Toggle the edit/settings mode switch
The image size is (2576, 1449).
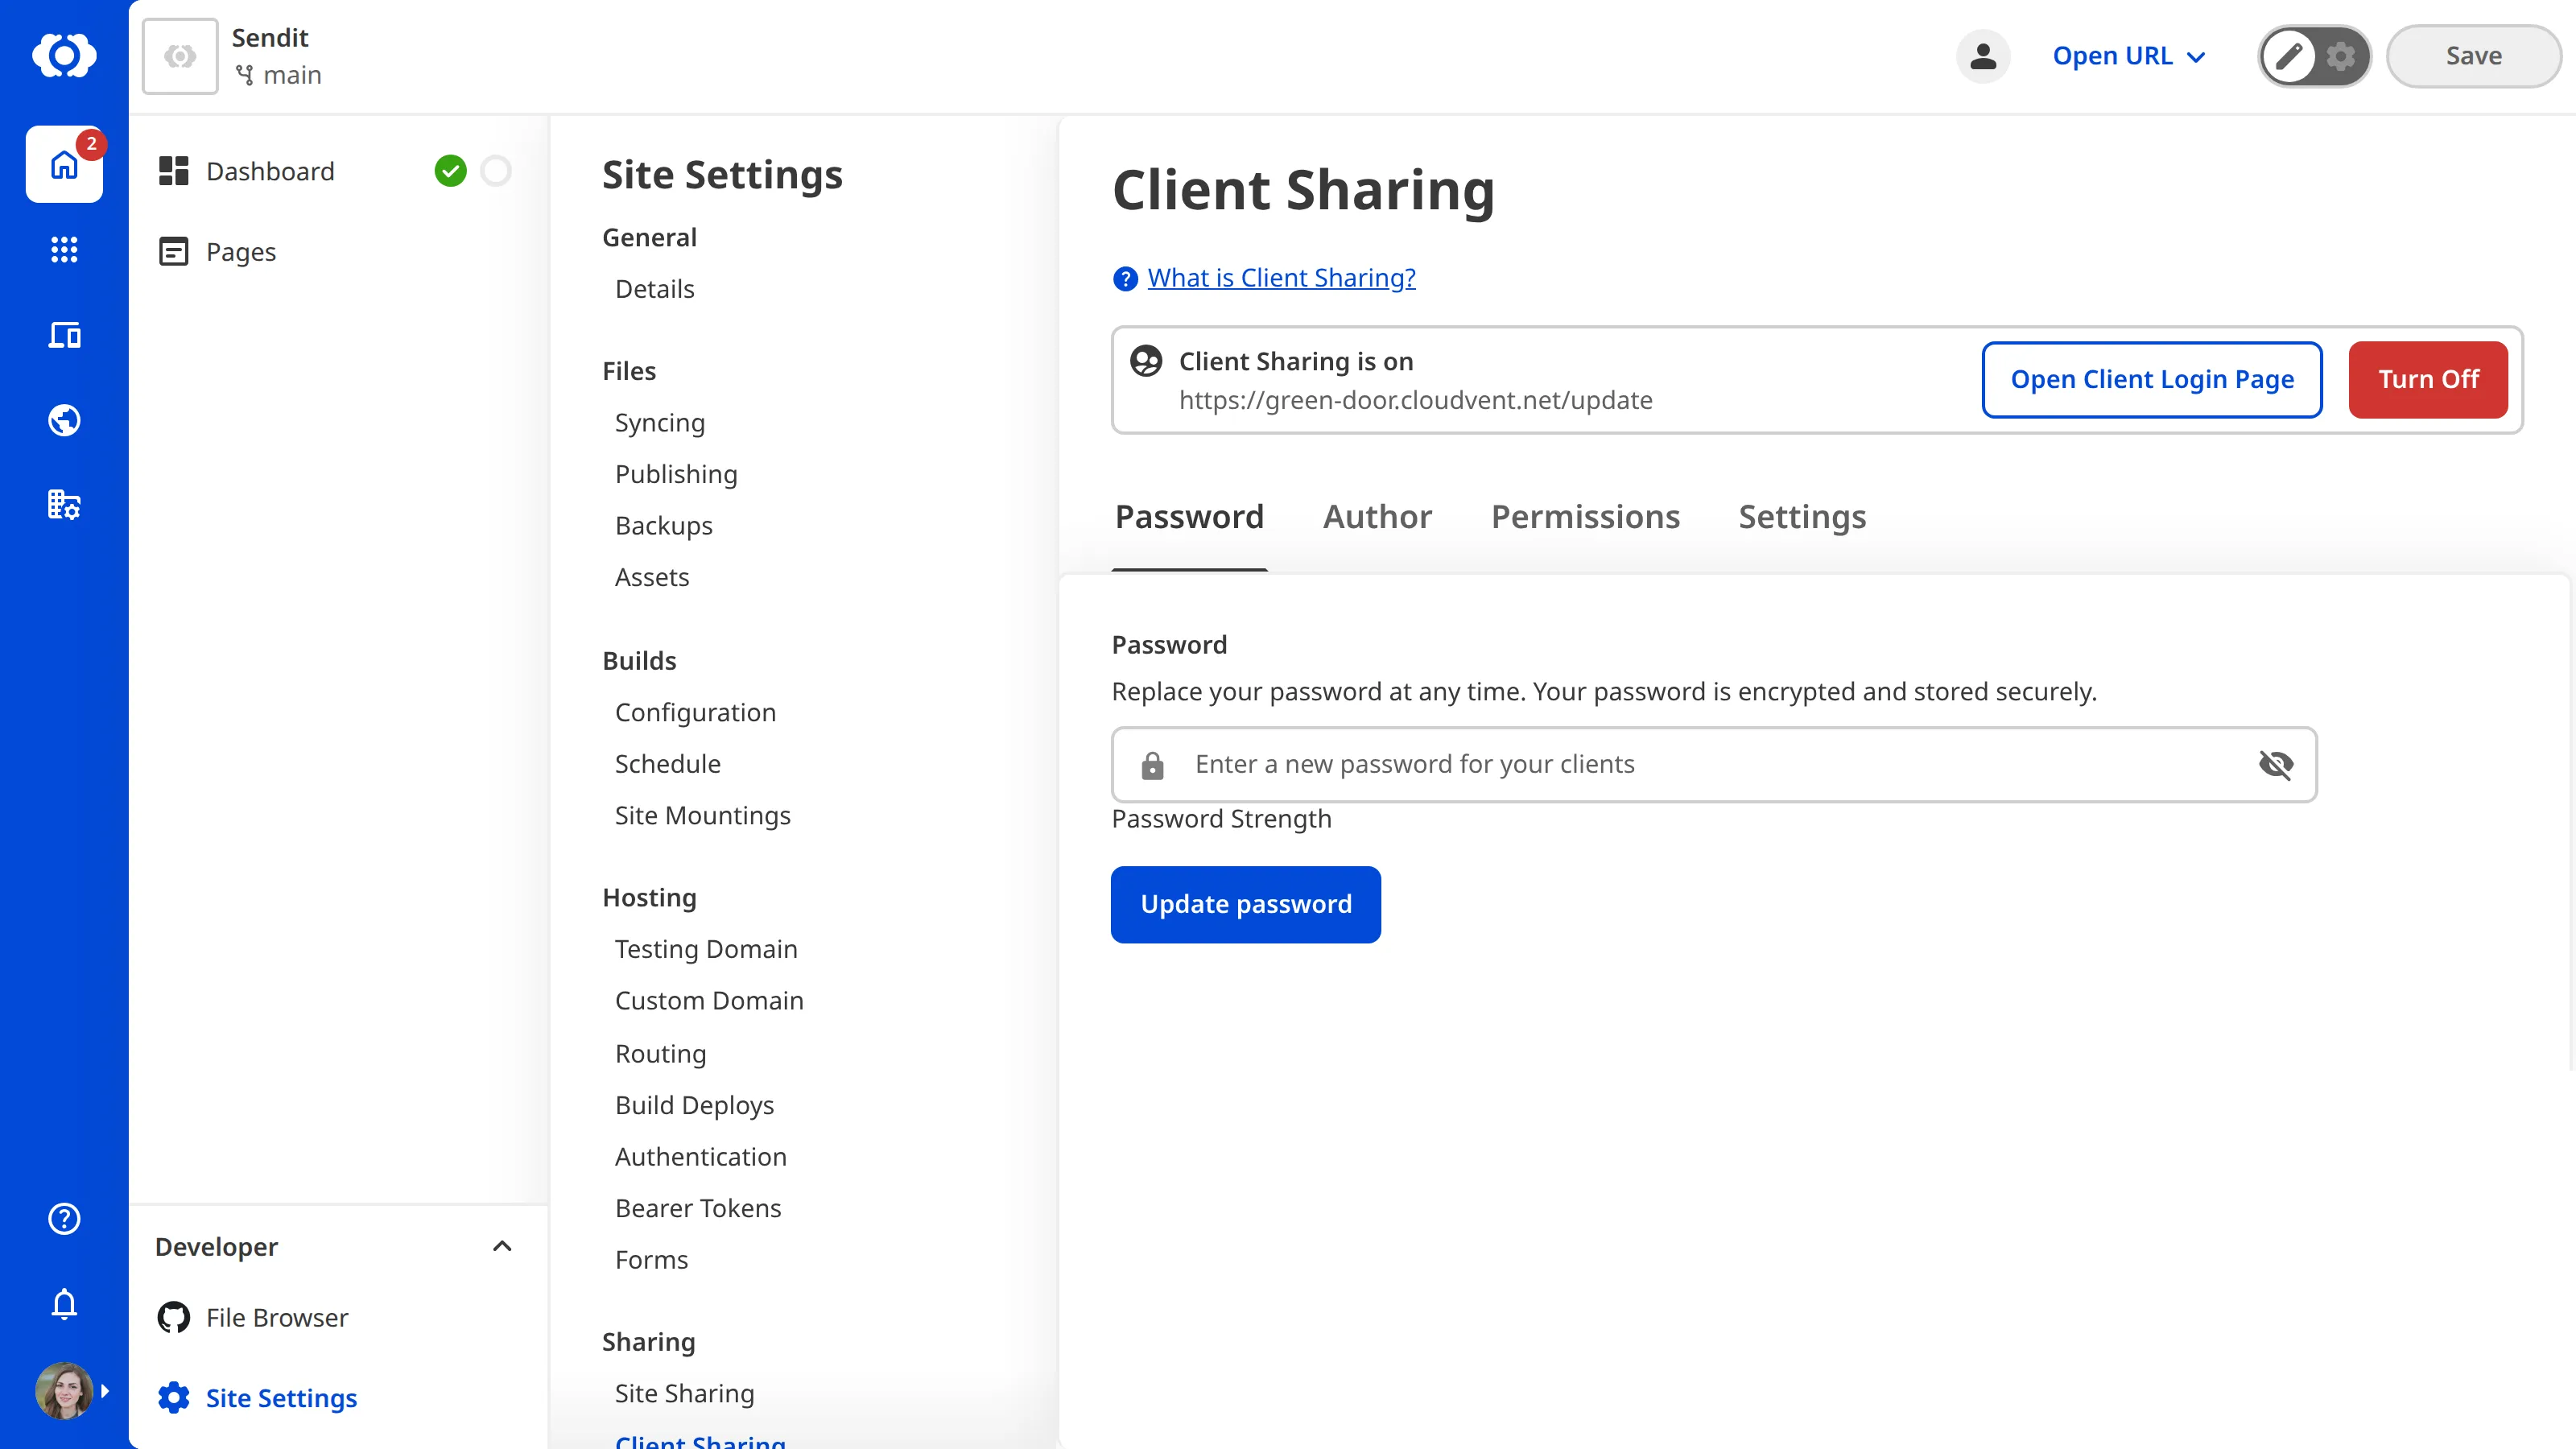click(2314, 56)
